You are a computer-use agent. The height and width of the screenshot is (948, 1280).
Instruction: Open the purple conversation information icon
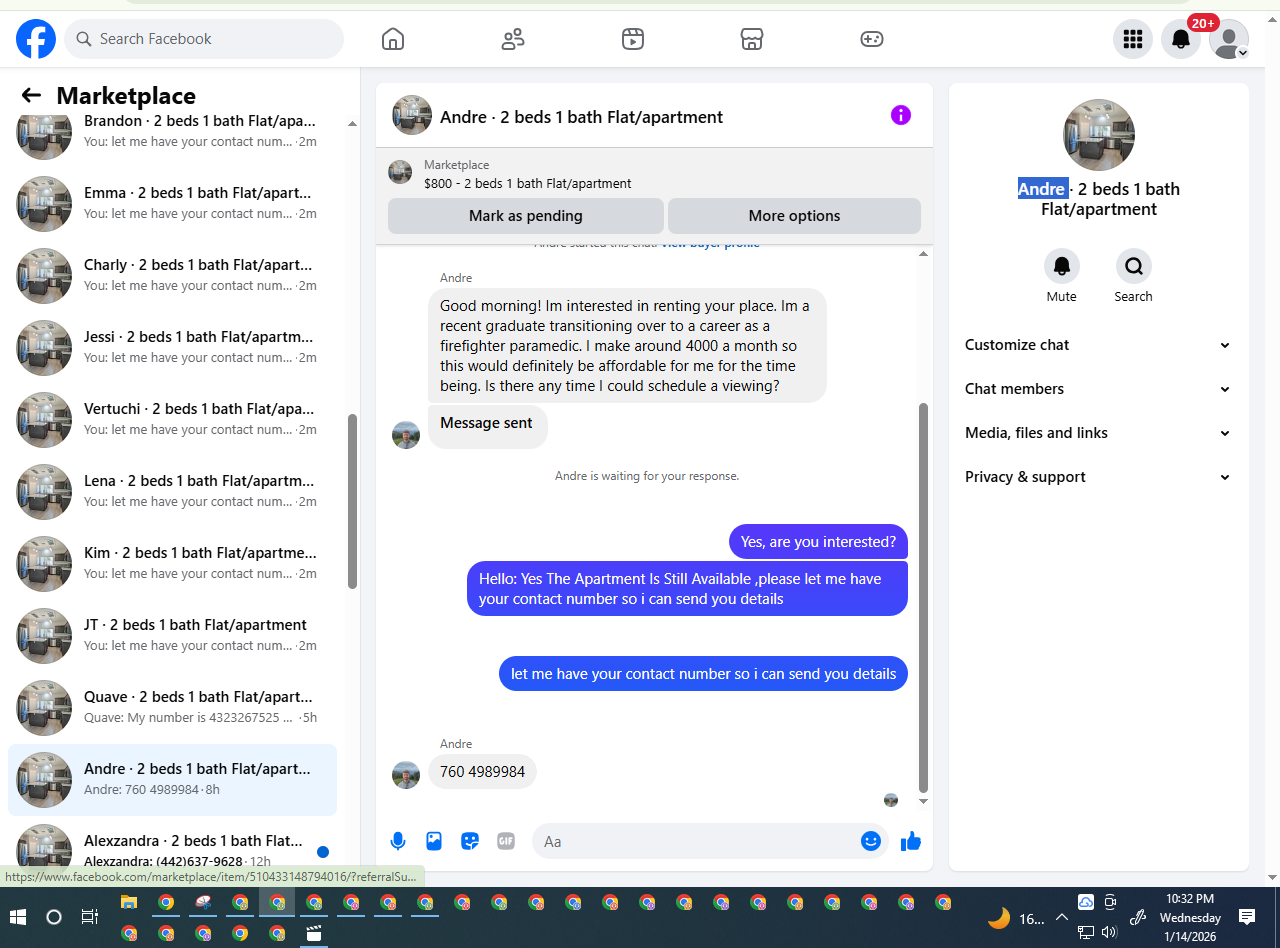tap(901, 115)
